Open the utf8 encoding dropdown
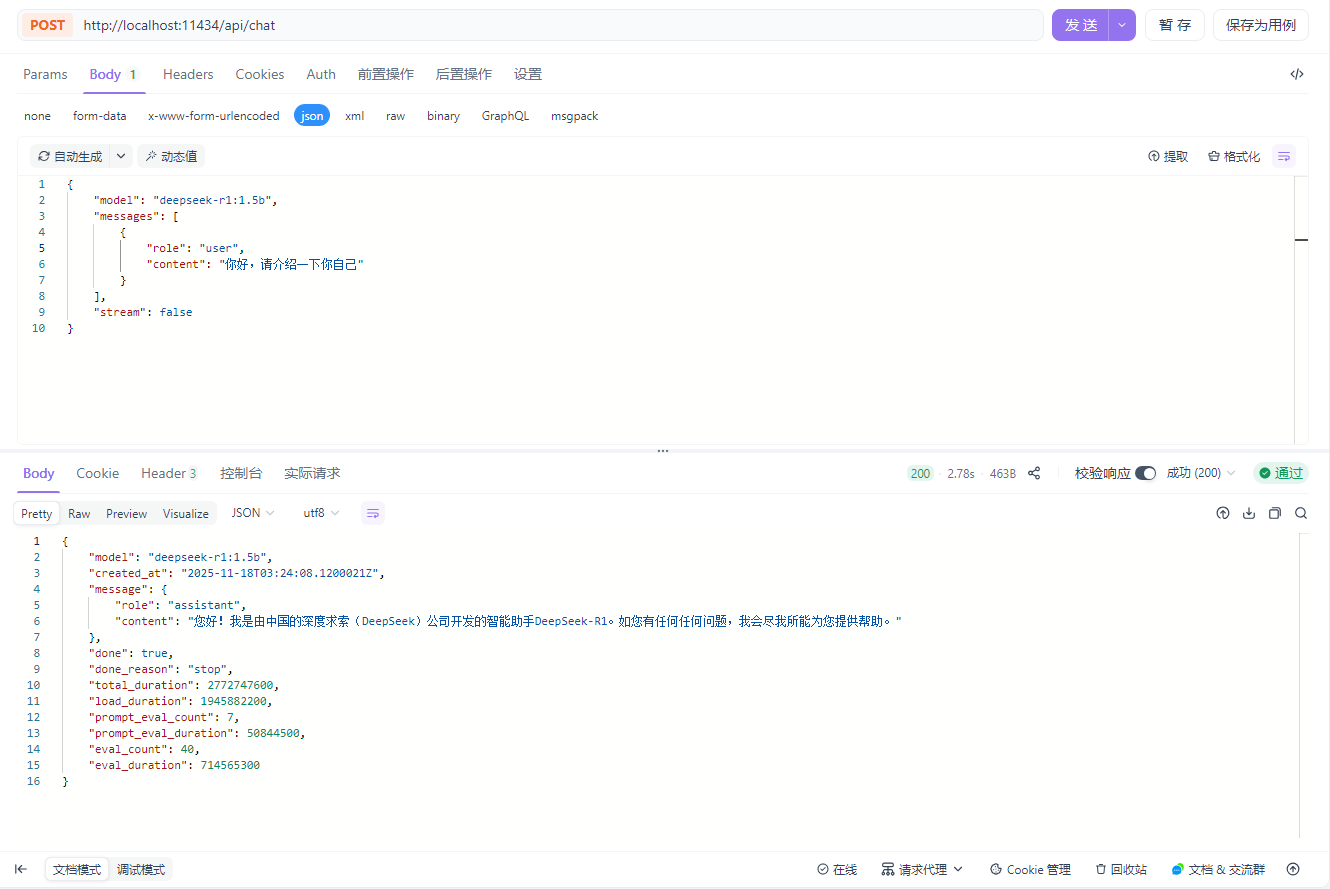 tap(318, 512)
